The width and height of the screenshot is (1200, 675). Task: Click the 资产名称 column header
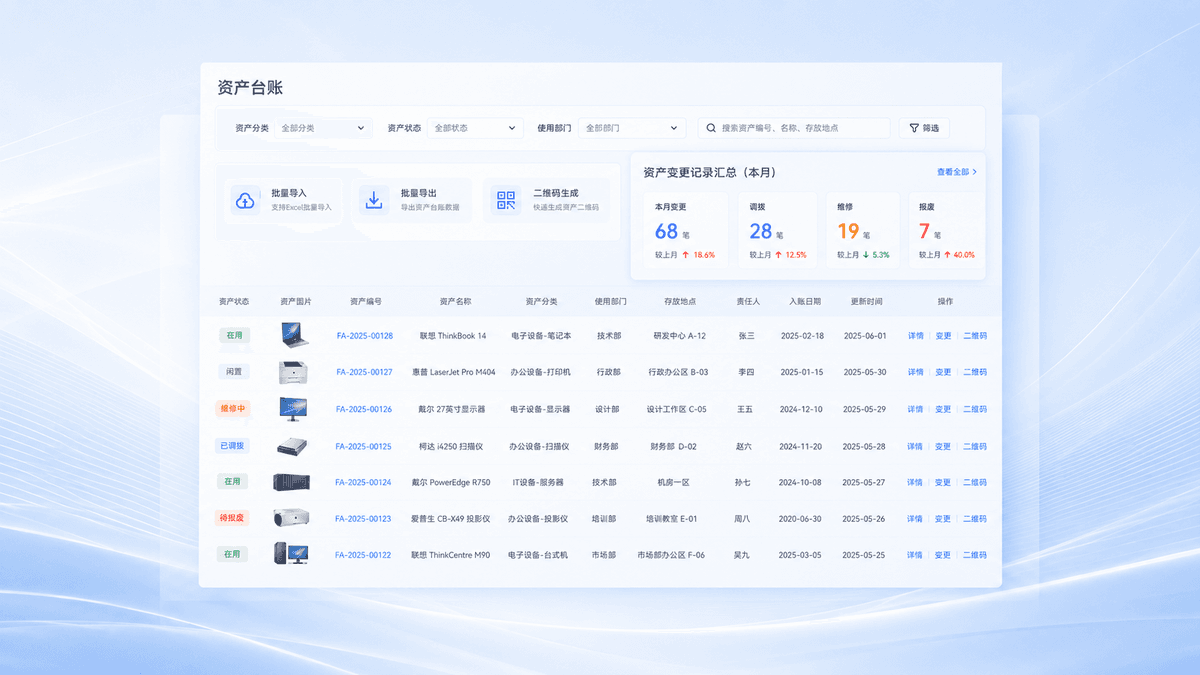pos(455,301)
